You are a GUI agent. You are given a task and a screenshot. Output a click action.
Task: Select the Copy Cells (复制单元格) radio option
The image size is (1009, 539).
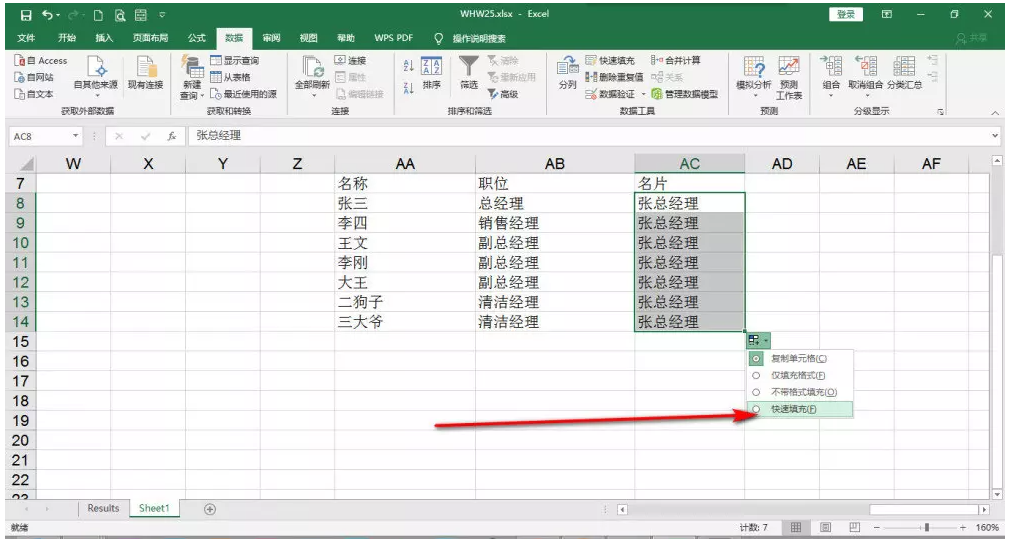point(799,359)
